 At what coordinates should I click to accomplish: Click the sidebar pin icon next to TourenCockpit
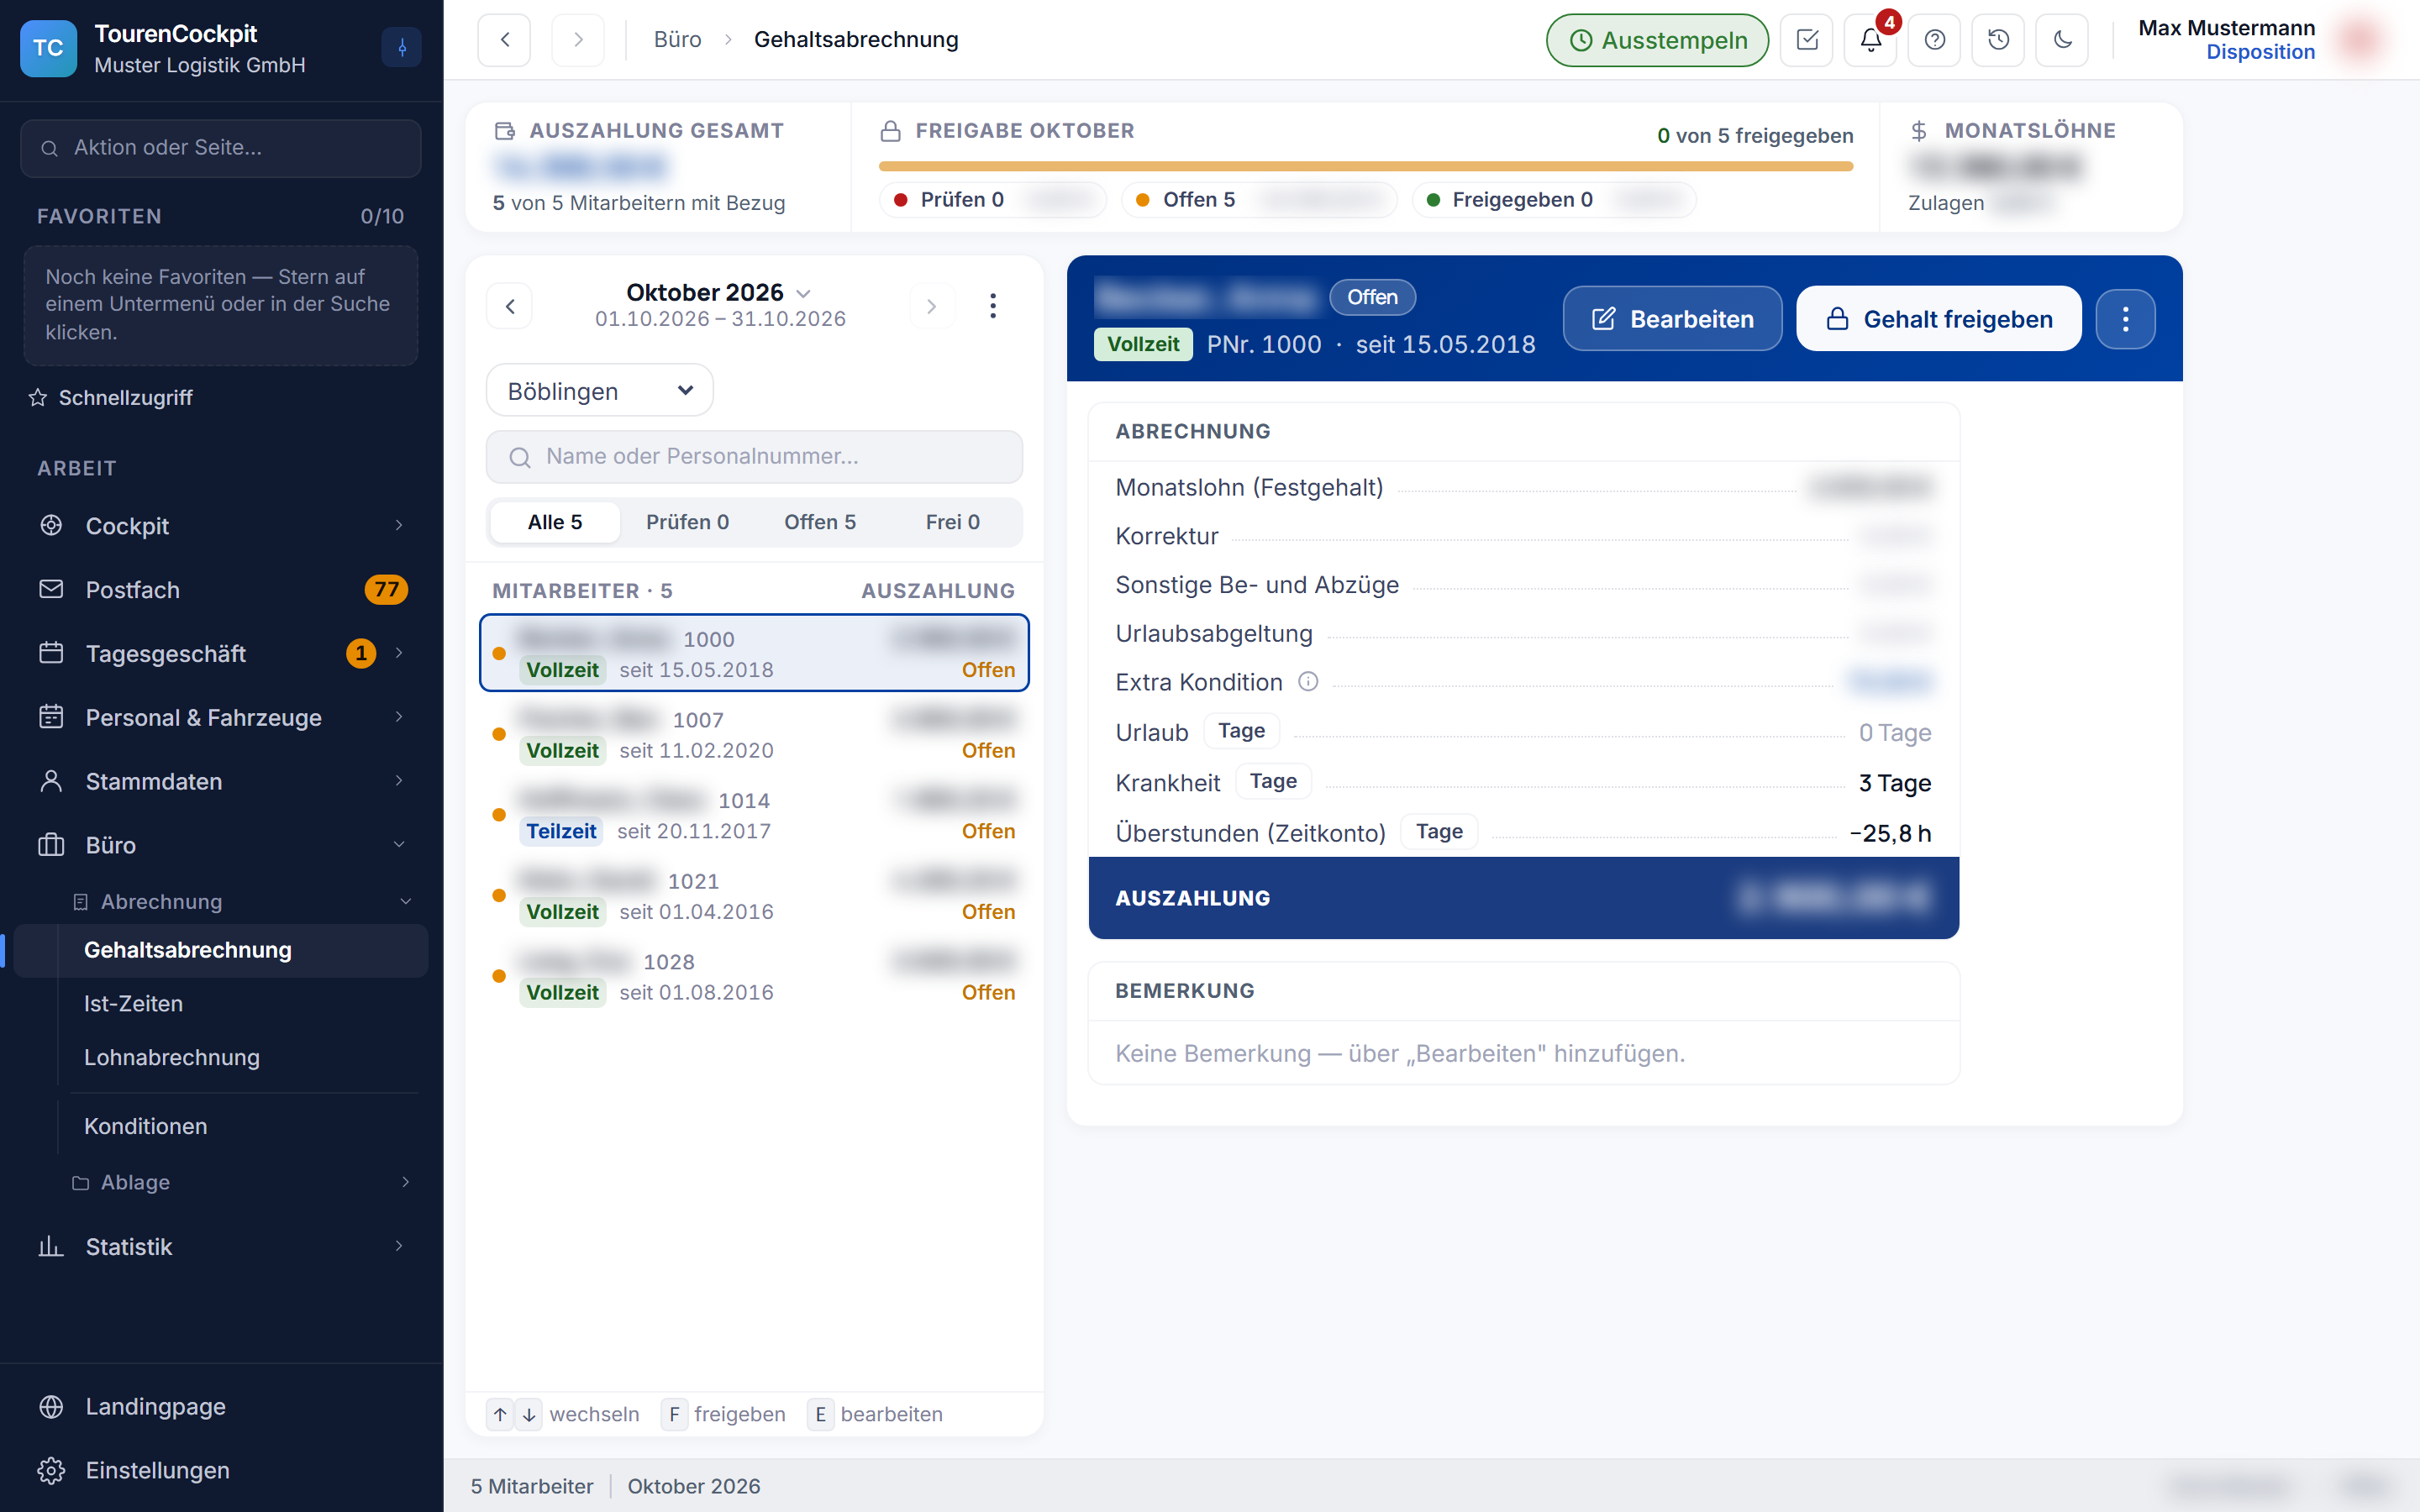[x=402, y=47]
